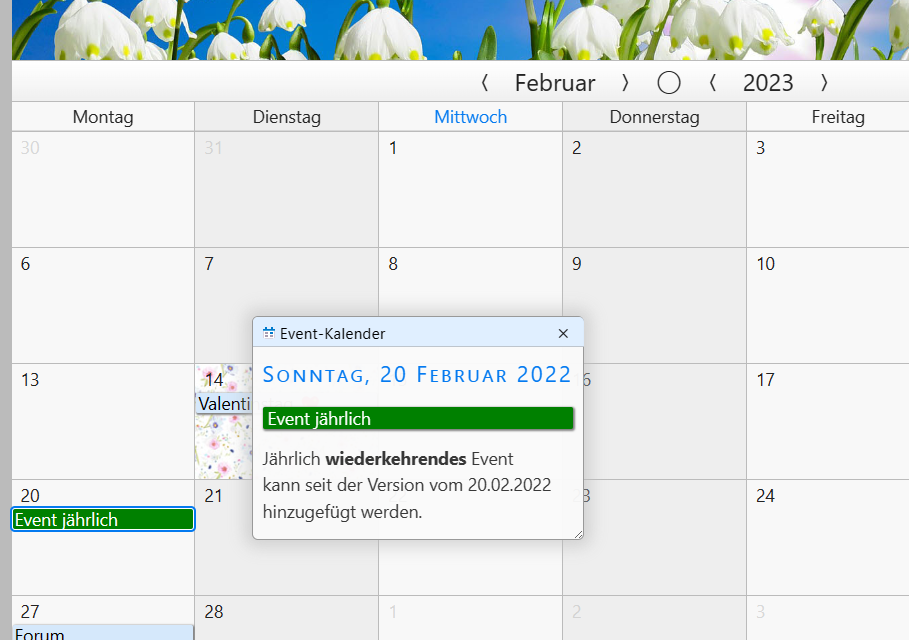Close the Event-Kalender popup
Image resolution: width=909 pixels, height=640 pixels.
click(x=563, y=333)
